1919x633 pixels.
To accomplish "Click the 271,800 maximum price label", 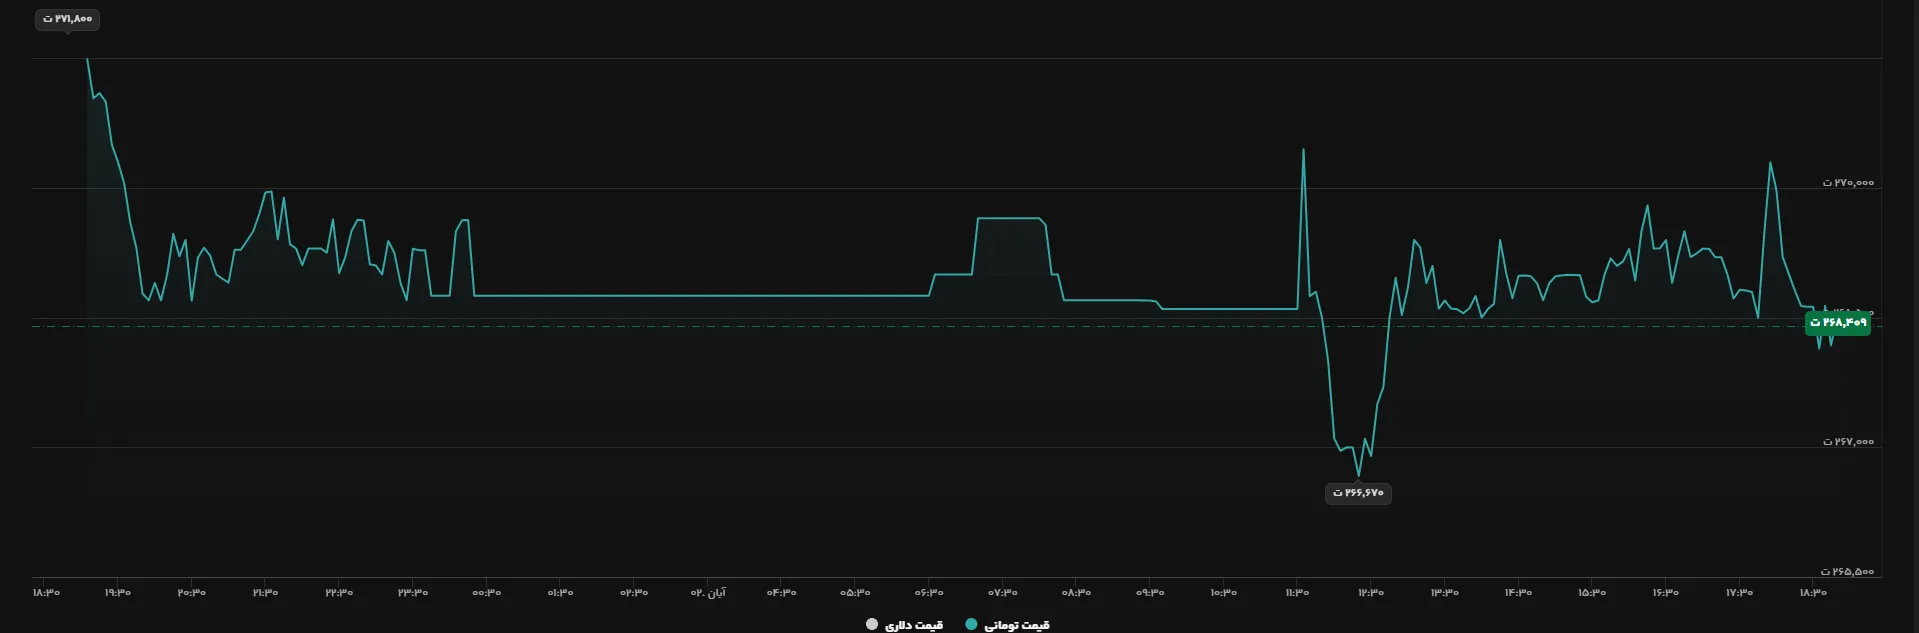I will coord(68,19).
